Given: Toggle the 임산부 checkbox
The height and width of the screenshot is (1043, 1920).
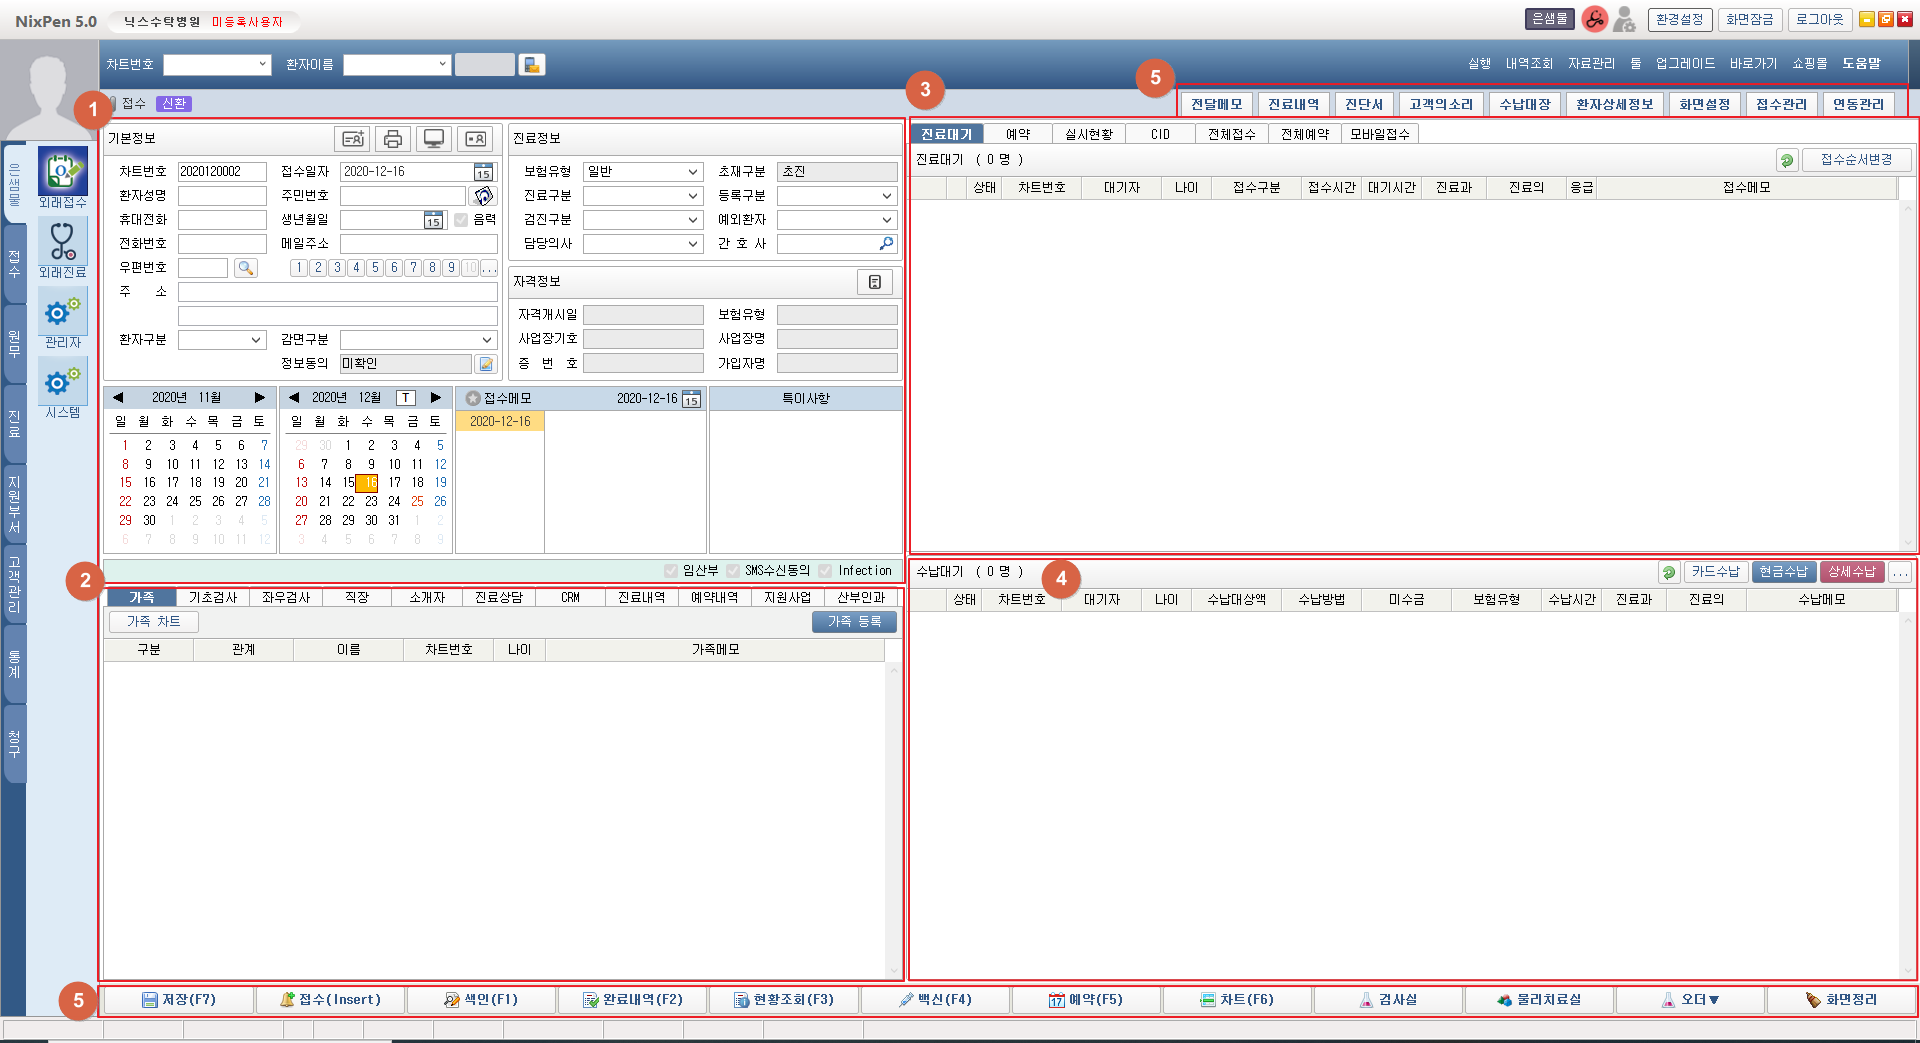Looking at the screenshot, I should pyautogui.click(x=671, y=571).
